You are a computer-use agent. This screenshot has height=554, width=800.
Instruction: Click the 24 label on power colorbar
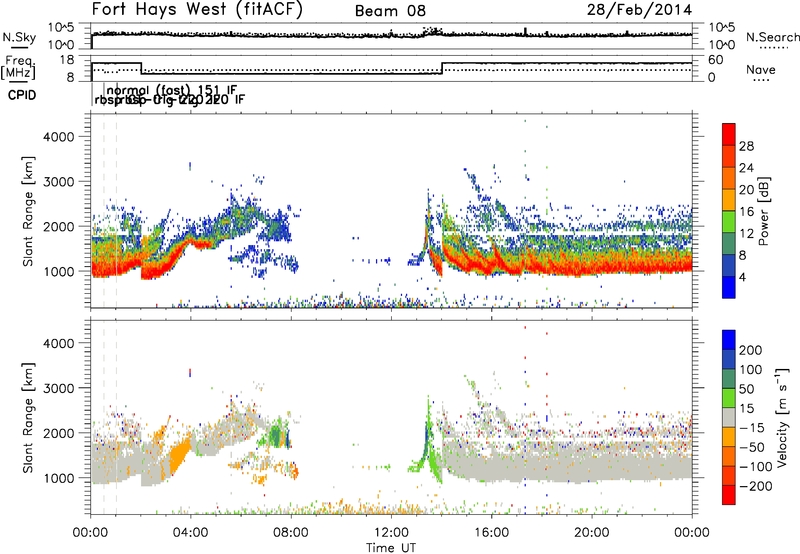pyautogui.click(x=746, y=168)
